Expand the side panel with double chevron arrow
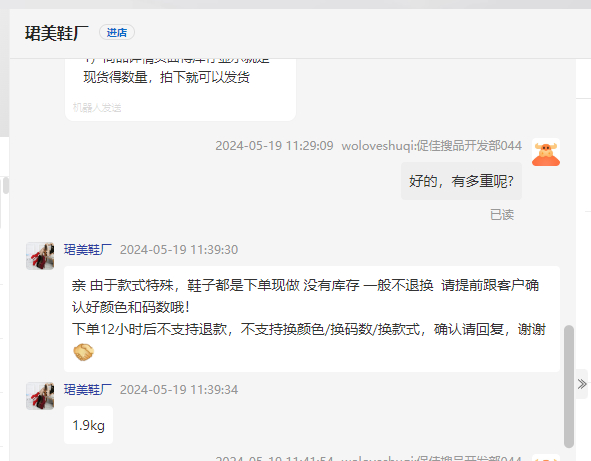The width and height of the screenshot is (591, 461). click(582, 384)
